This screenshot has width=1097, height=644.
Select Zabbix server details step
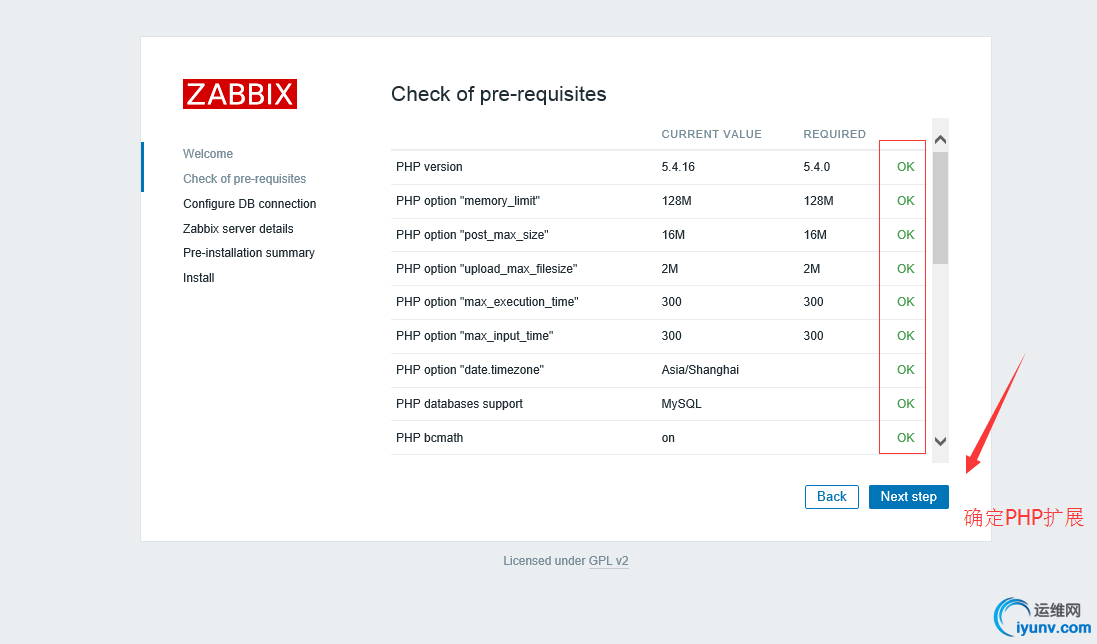pyautogui.click(x=238, y=229)
